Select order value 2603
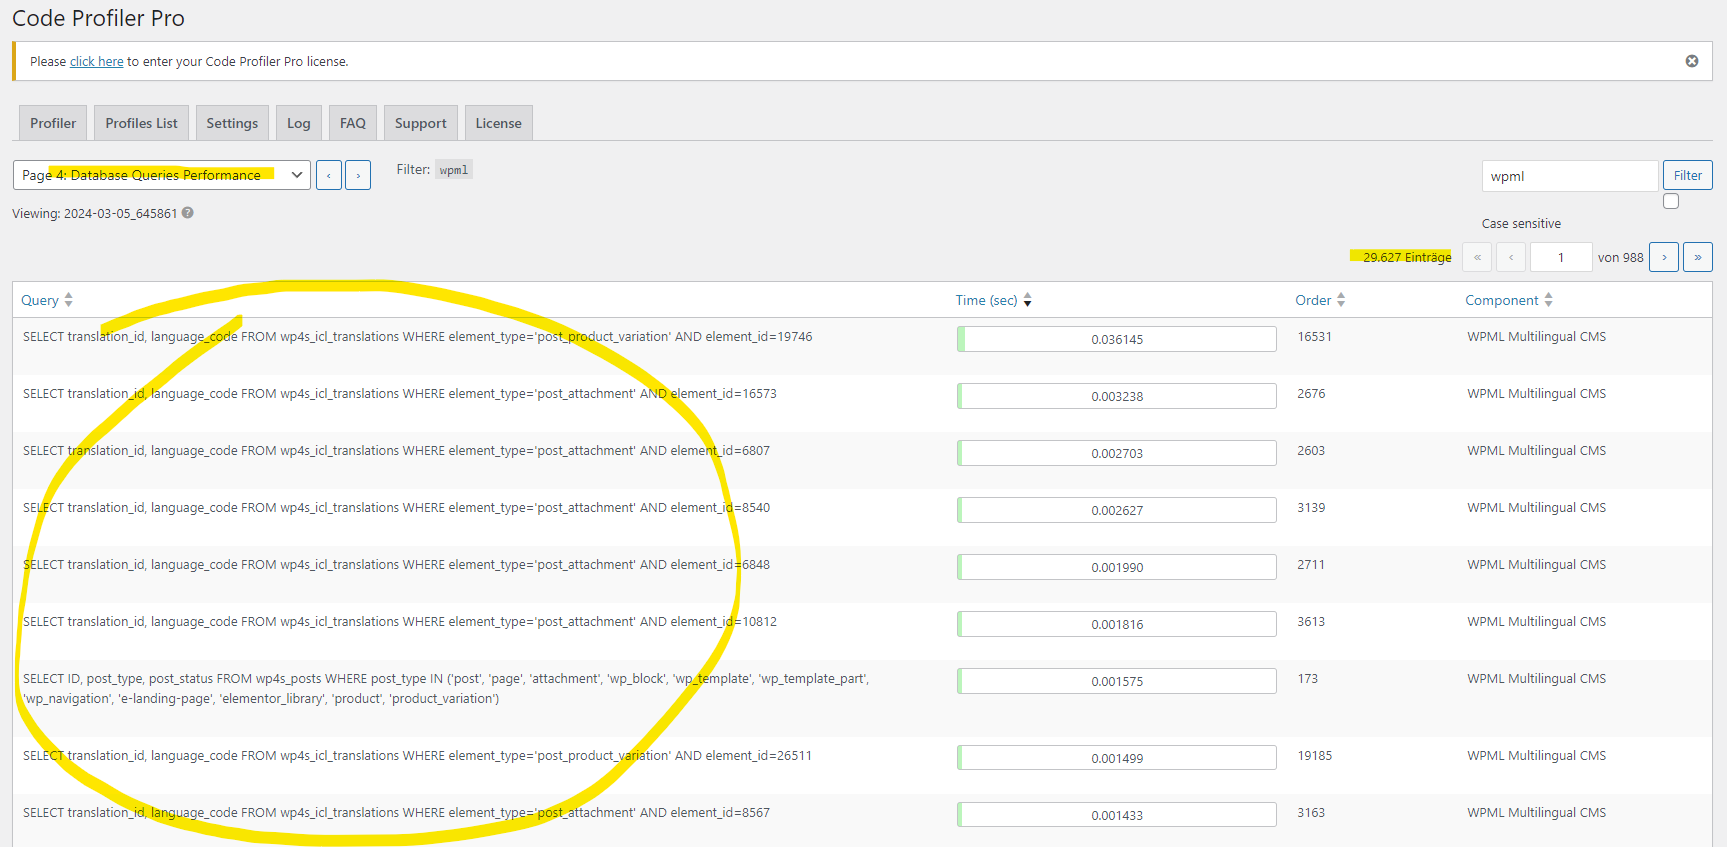1727x848 pixels. pos(1311,451)
